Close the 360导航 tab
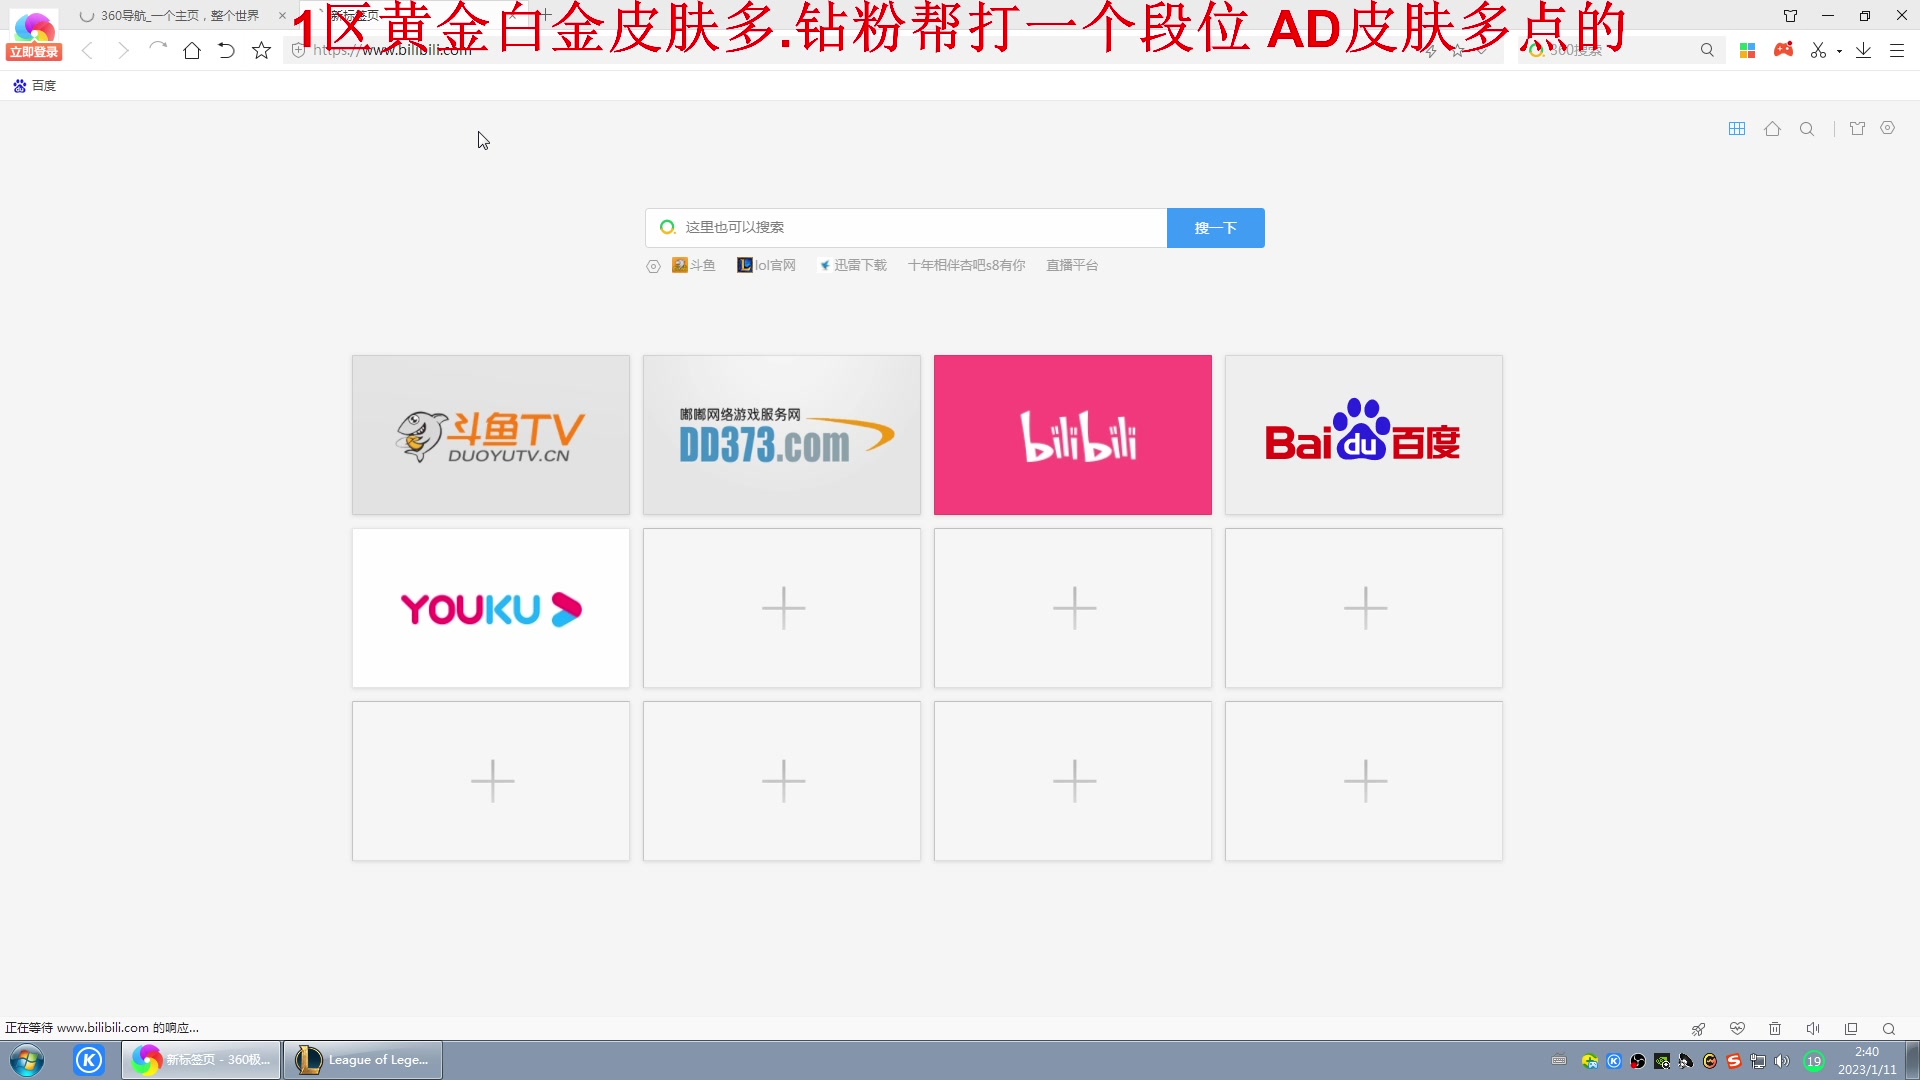 pos(282,16)
